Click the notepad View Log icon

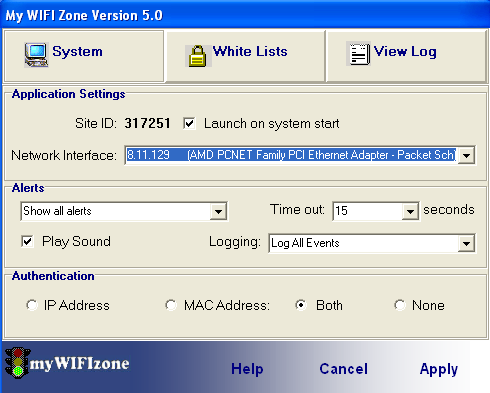[359, 54]
